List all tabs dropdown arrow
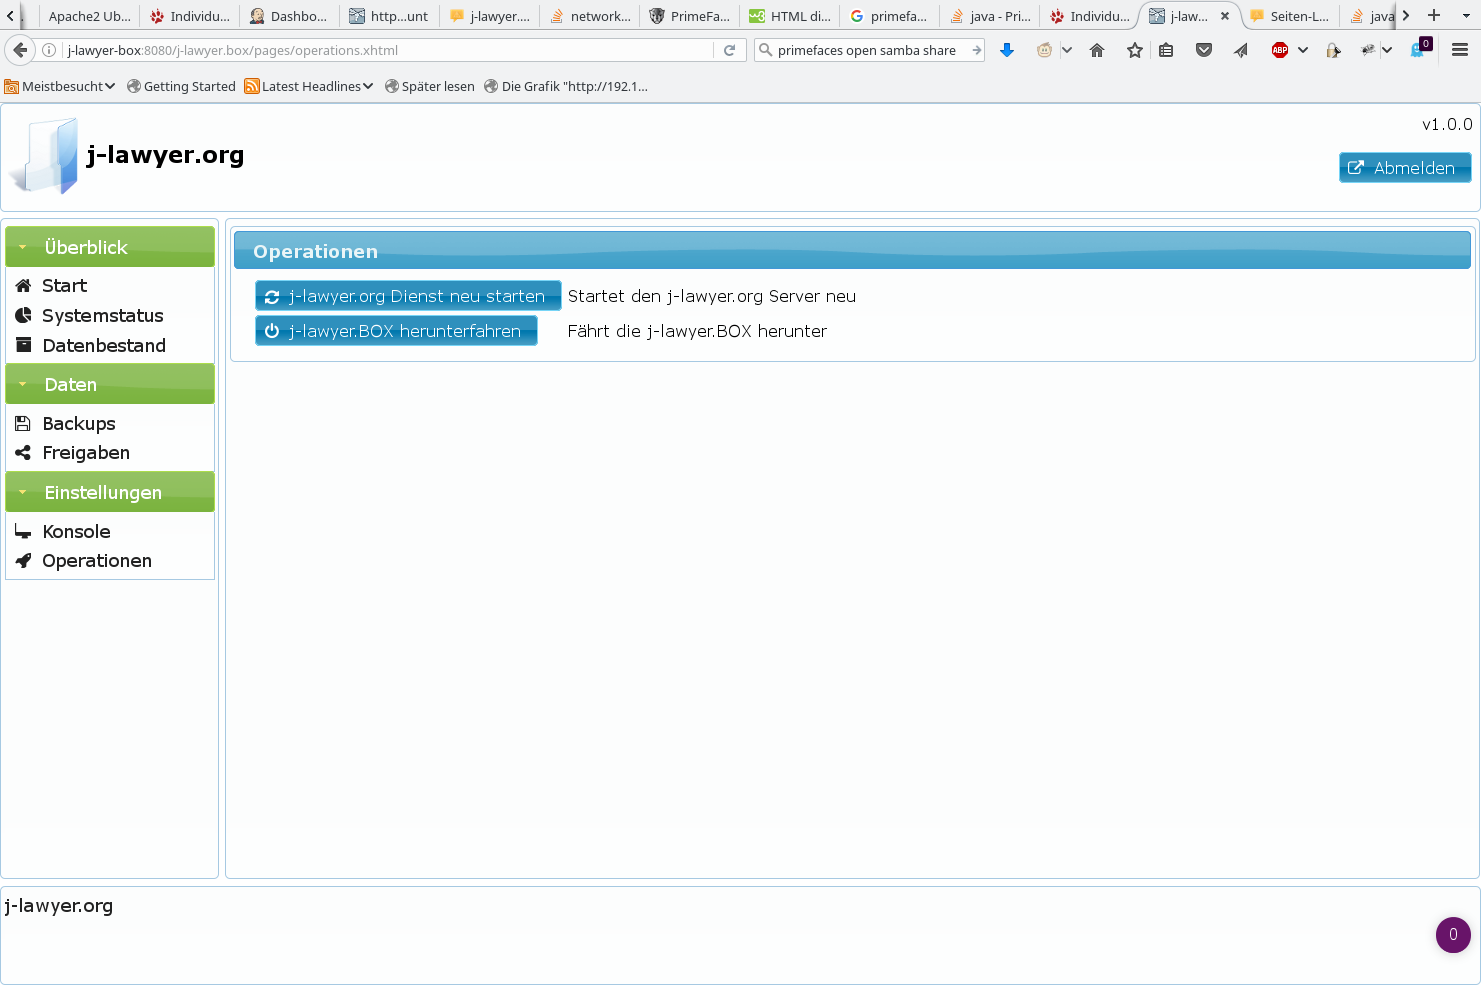This screenshot has height=985, width=1481. click(1466, 16)
